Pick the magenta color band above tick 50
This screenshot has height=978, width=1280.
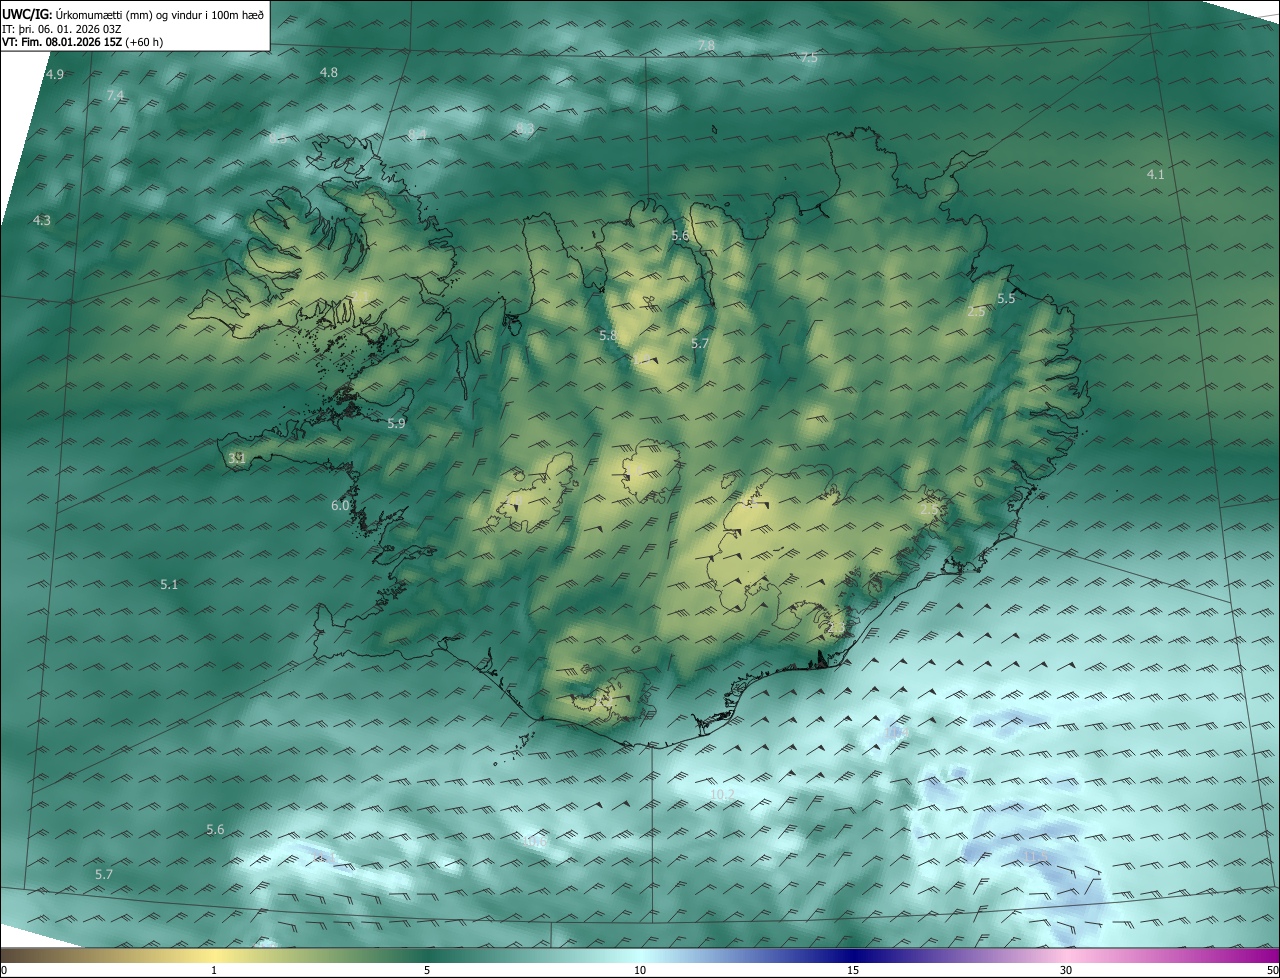(1270, 956)
